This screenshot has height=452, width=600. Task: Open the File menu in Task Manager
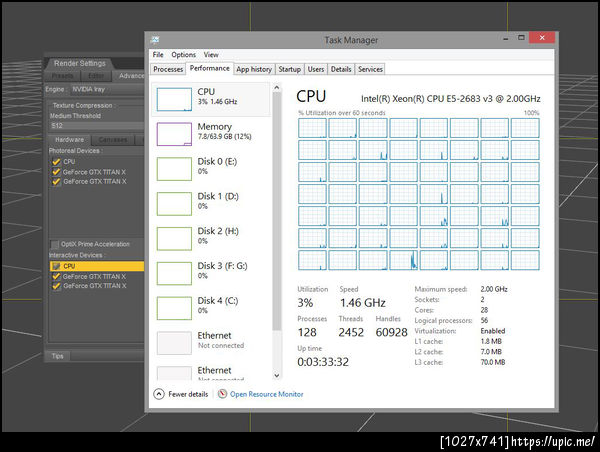tap(158, 54)
